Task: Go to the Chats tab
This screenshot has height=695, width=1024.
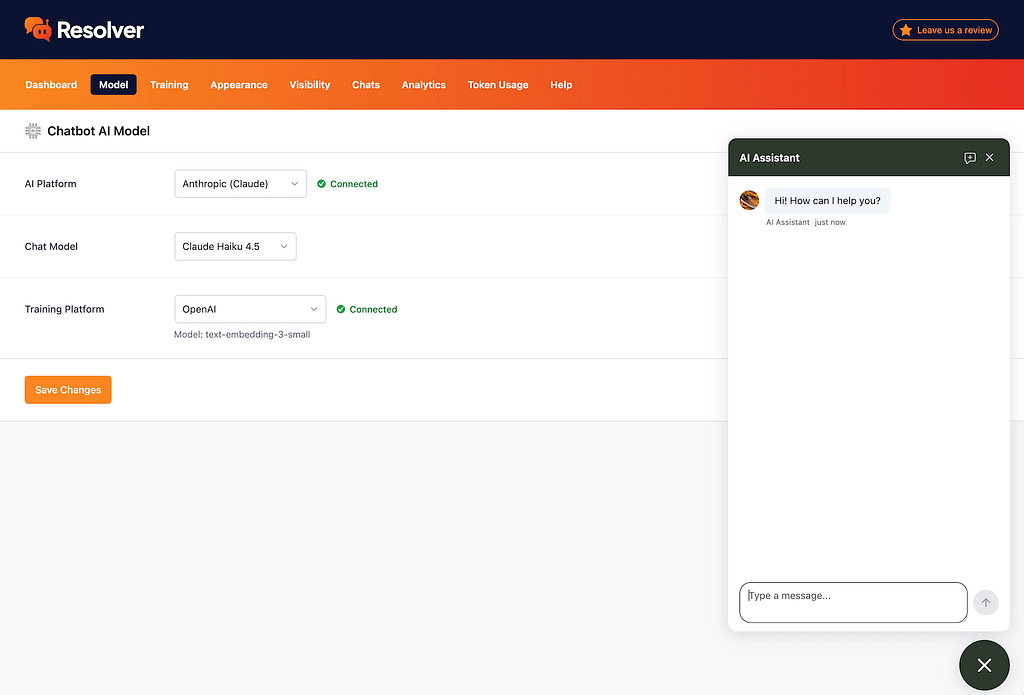Action: (366, 85)
